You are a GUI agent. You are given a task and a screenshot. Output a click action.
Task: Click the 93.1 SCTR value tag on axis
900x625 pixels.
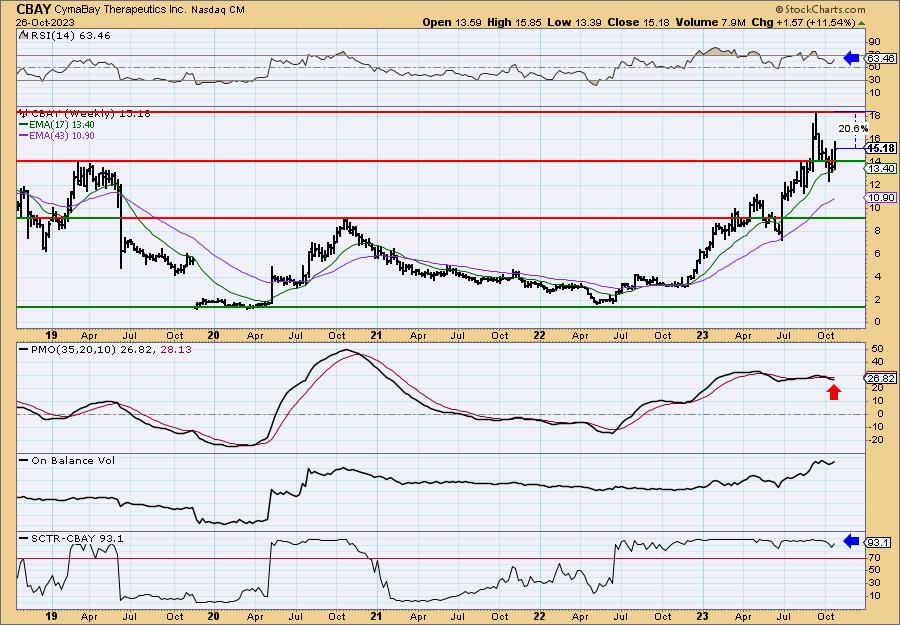[x=879, y=543]
